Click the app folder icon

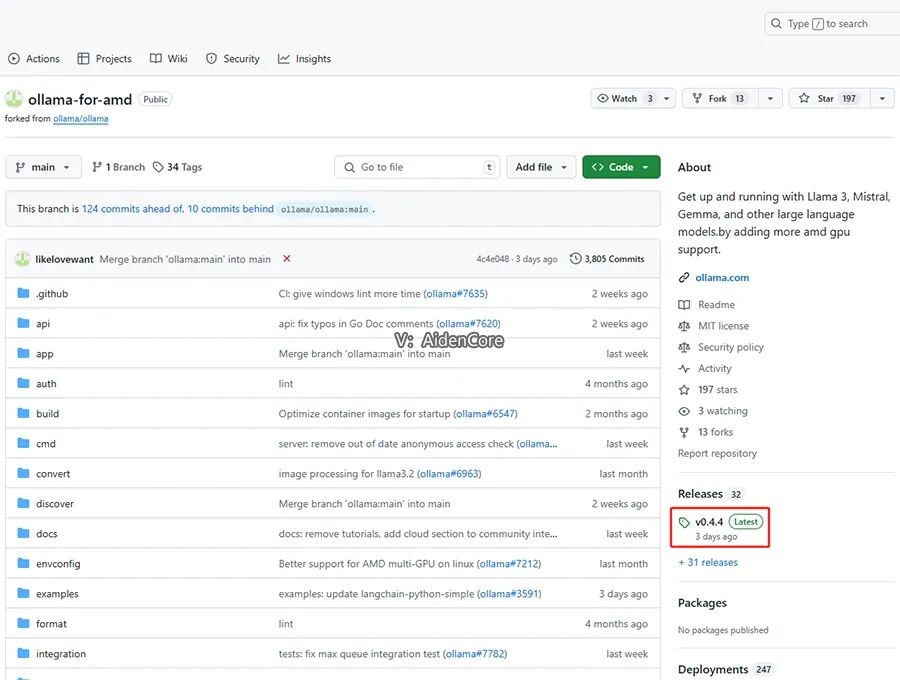tap(23, 353)
